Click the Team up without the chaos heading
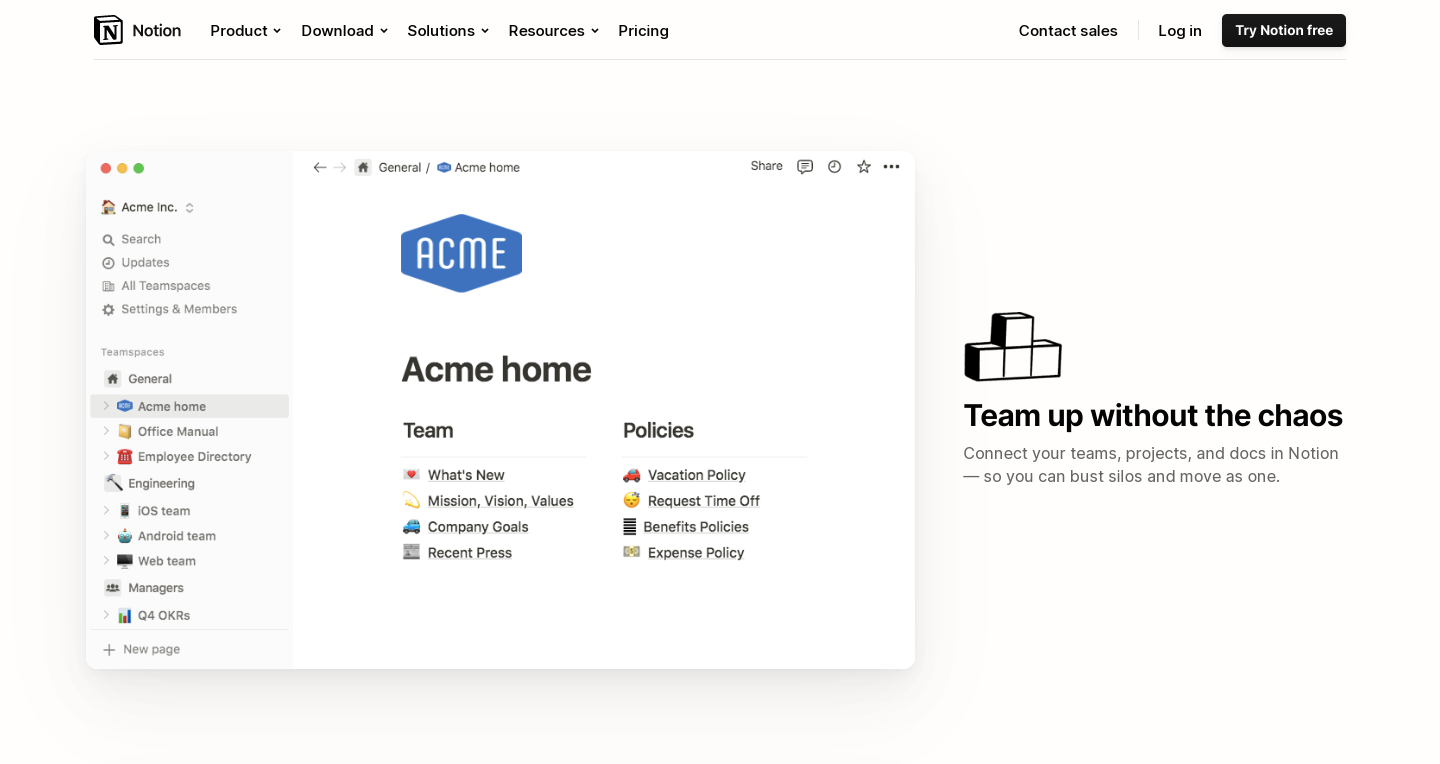The width and height of the screenshot is (1440, 764). pyautogui.click(x=1153, y=415)
